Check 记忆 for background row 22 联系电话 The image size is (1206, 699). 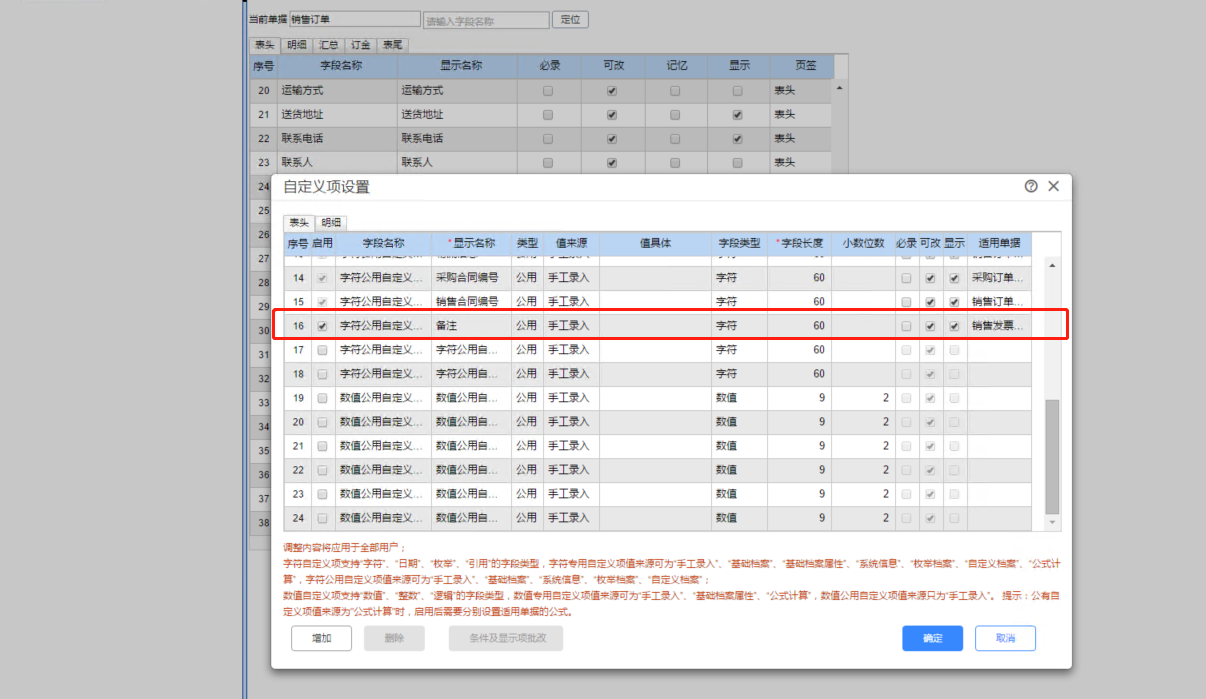pyautogui.click(x=675, y=139)
